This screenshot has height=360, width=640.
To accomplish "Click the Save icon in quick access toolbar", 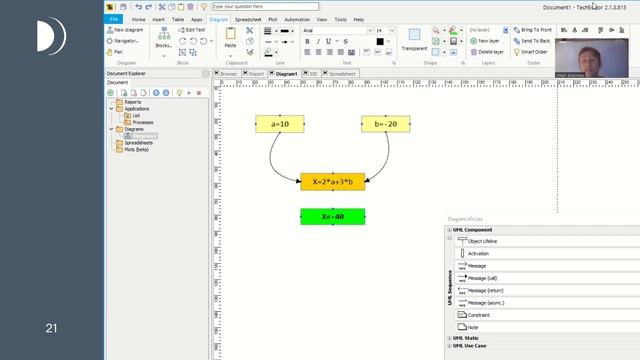I will (x=123, y=7).
